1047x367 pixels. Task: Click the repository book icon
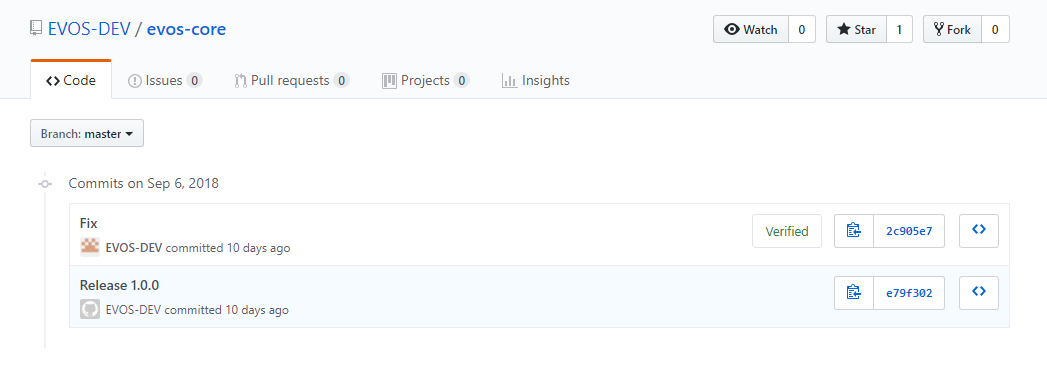pos(36,29)
